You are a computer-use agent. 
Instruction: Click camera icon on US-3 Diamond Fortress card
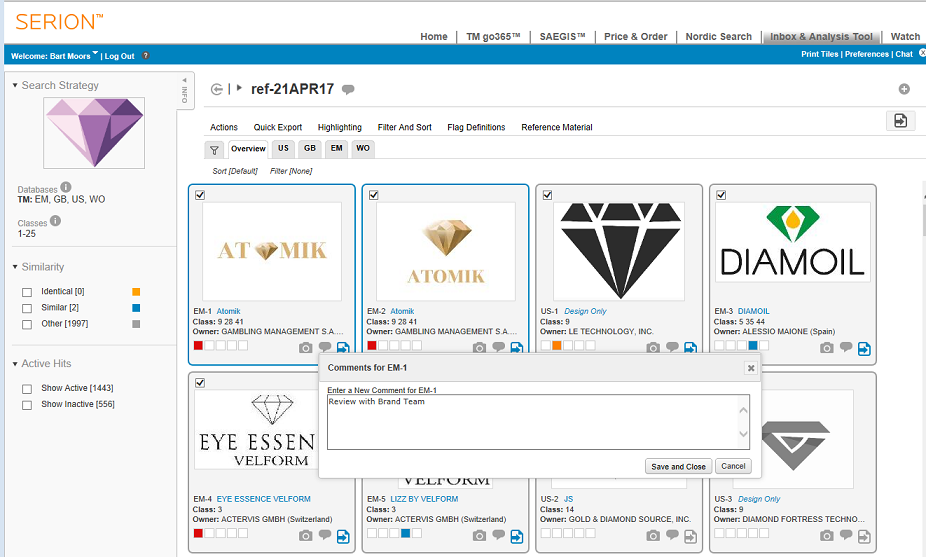point(826,536)
